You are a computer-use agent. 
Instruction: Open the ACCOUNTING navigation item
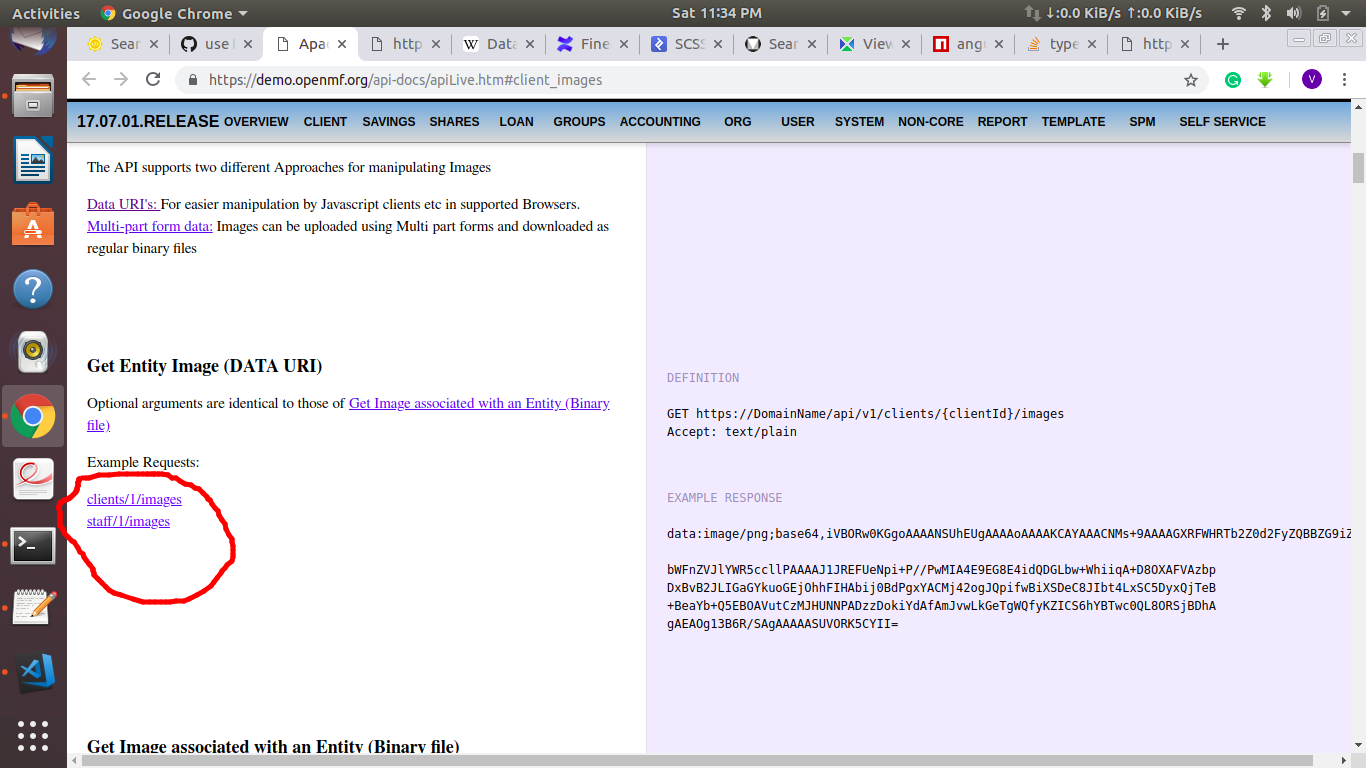point(660,122)
